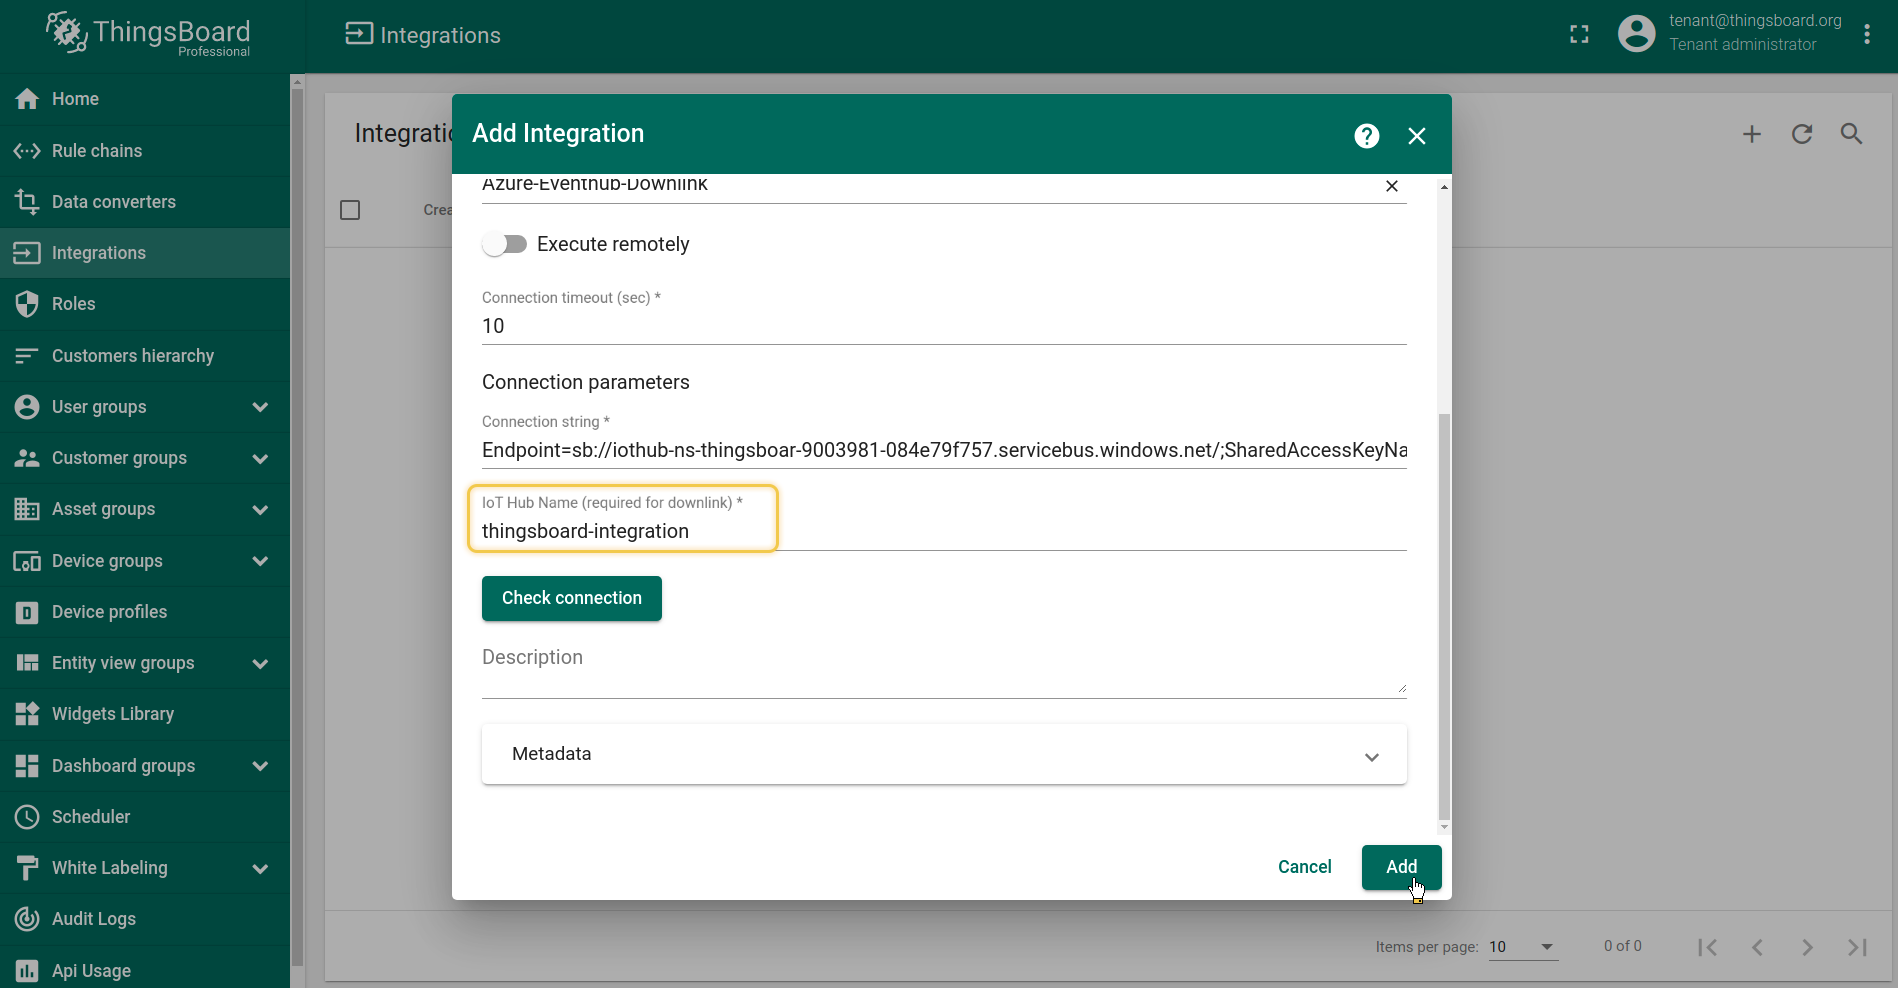Click the Add button
1898x988 pixels.
tap(1400, 867)
